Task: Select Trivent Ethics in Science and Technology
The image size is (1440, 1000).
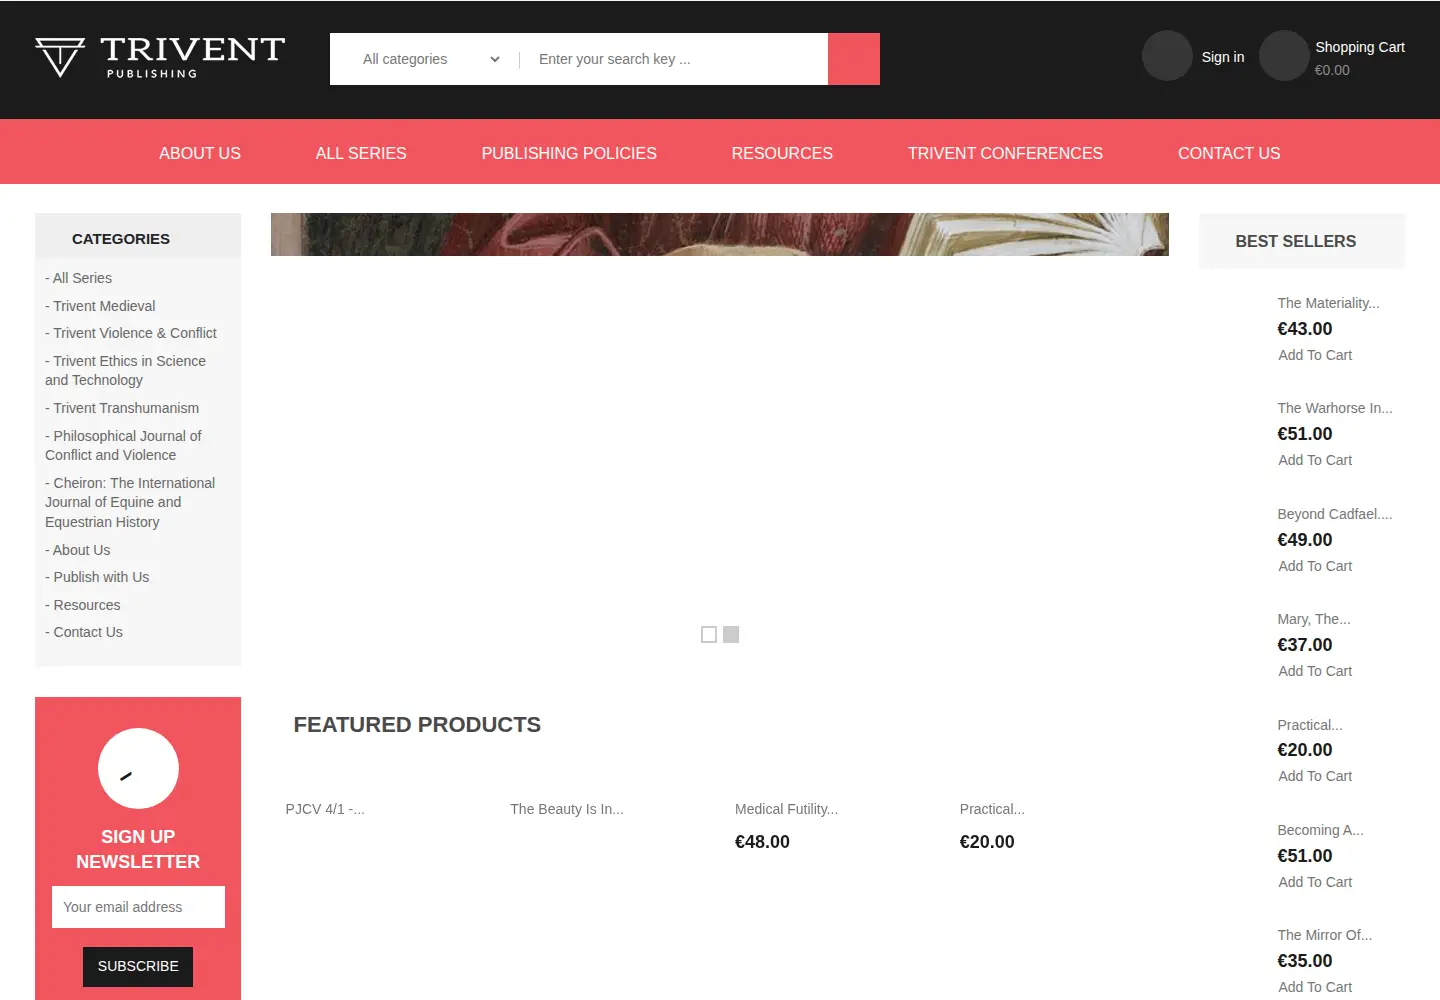Action: pos(125,371)
